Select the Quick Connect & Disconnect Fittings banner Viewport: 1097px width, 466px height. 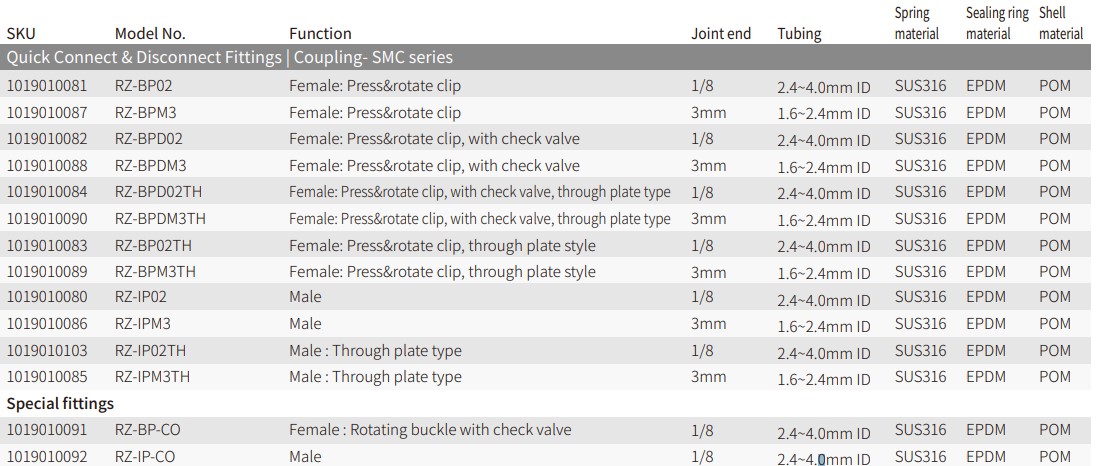click(x=546, y=57)
